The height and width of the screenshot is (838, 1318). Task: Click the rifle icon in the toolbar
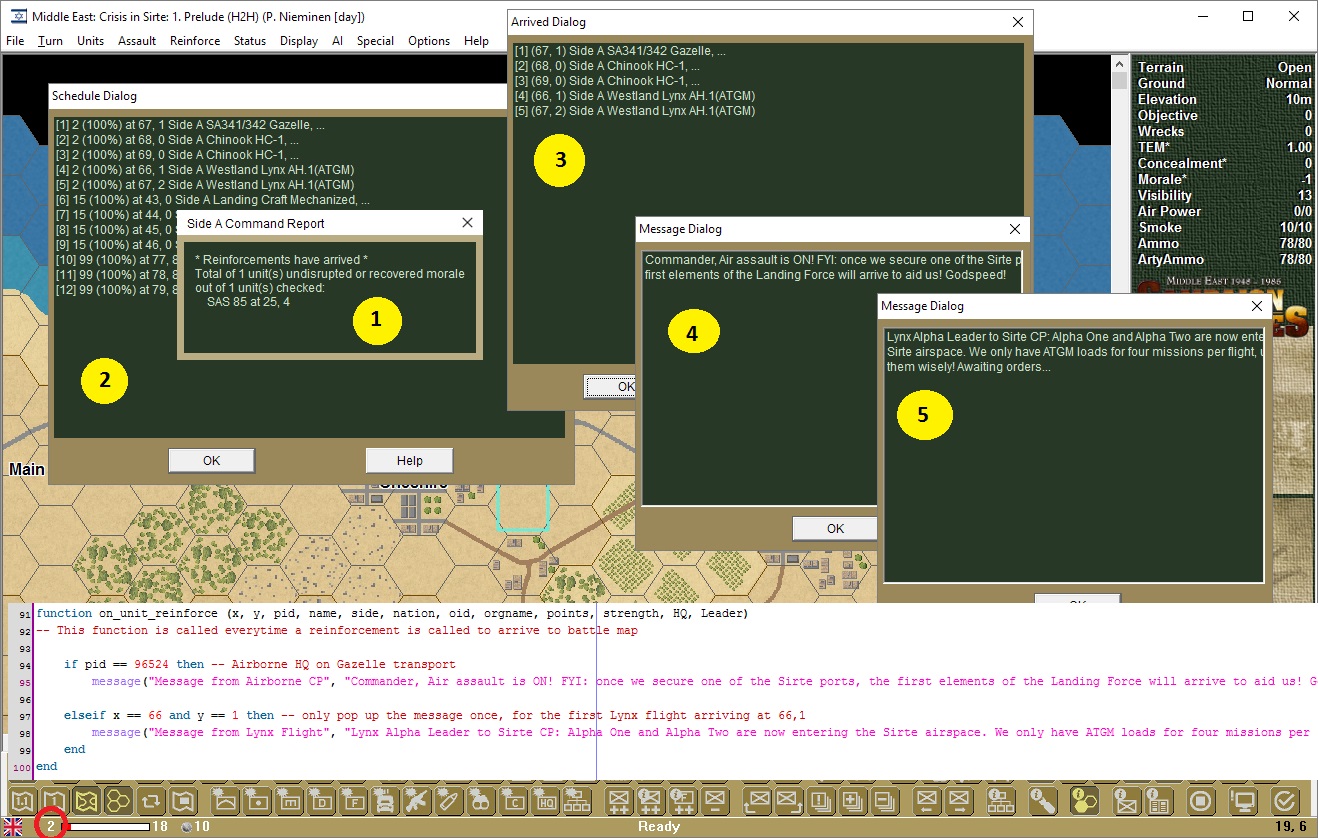click(418, 800)
